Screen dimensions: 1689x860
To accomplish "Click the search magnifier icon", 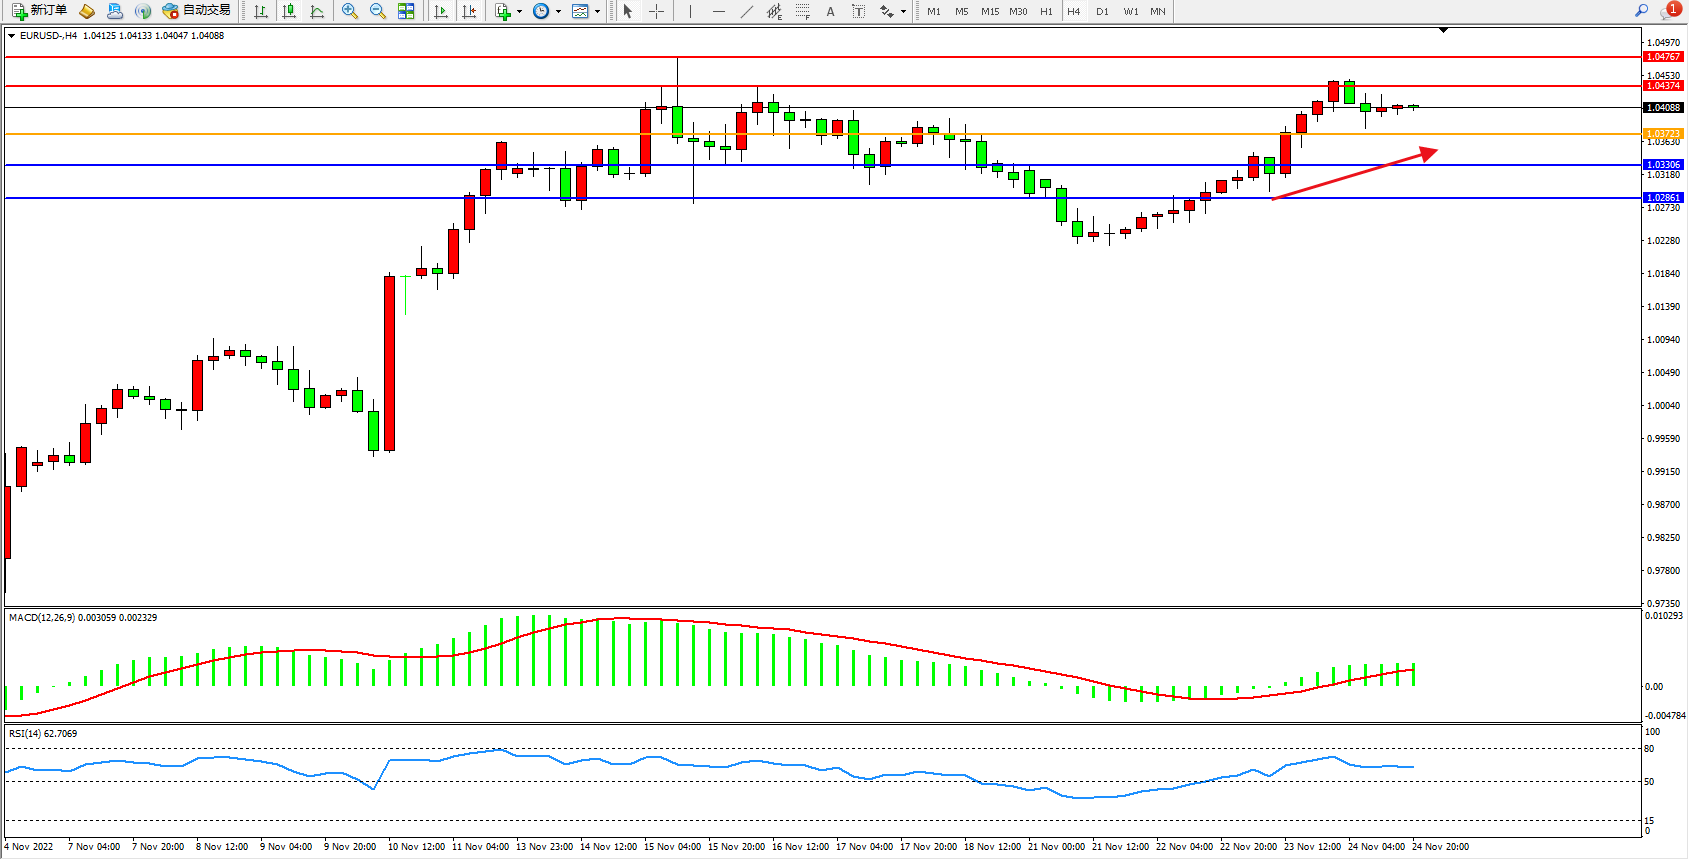I will pos(1641,11).
